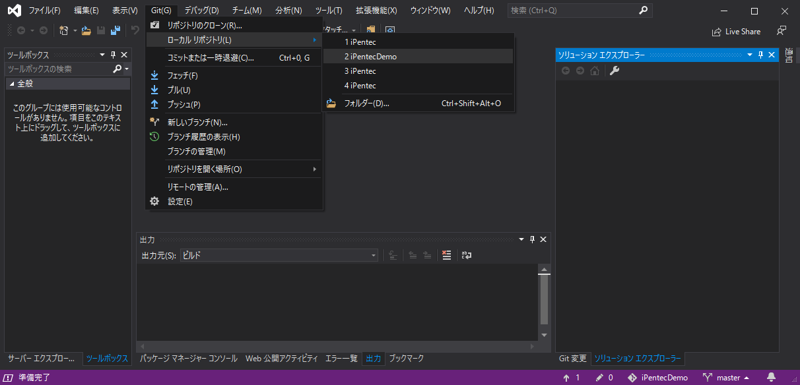Screen dimensions: 800x385
Task: Click the title bar search box
Action: (x=580, y=10)
